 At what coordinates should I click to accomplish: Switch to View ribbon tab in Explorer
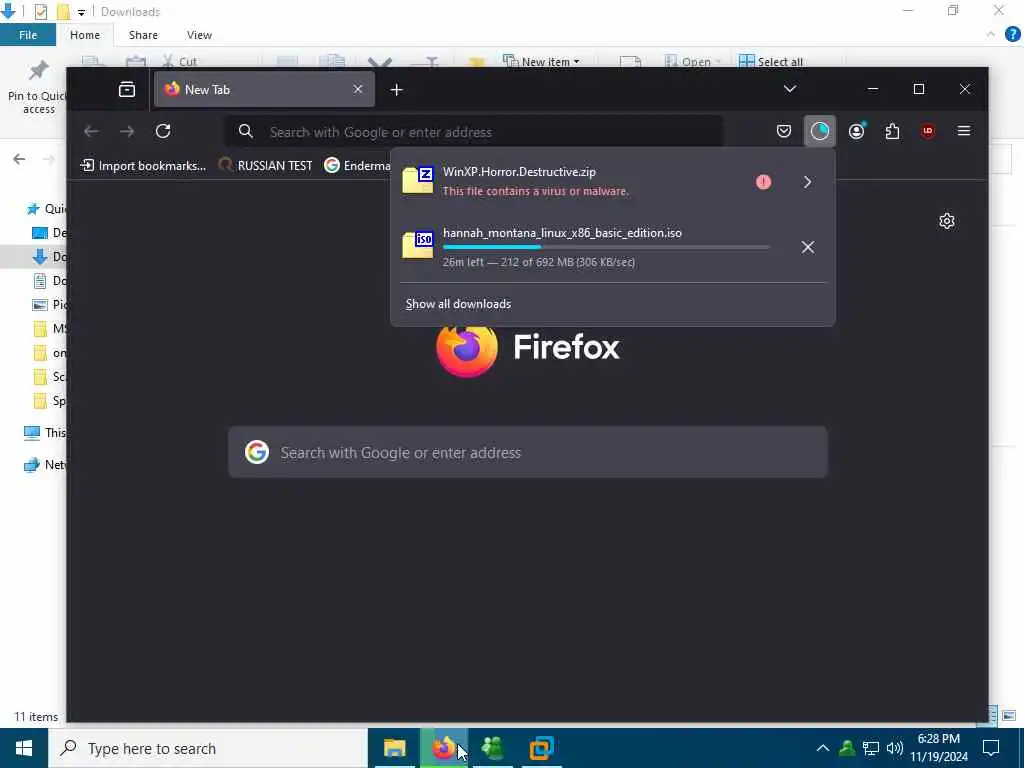coord(199,35)
